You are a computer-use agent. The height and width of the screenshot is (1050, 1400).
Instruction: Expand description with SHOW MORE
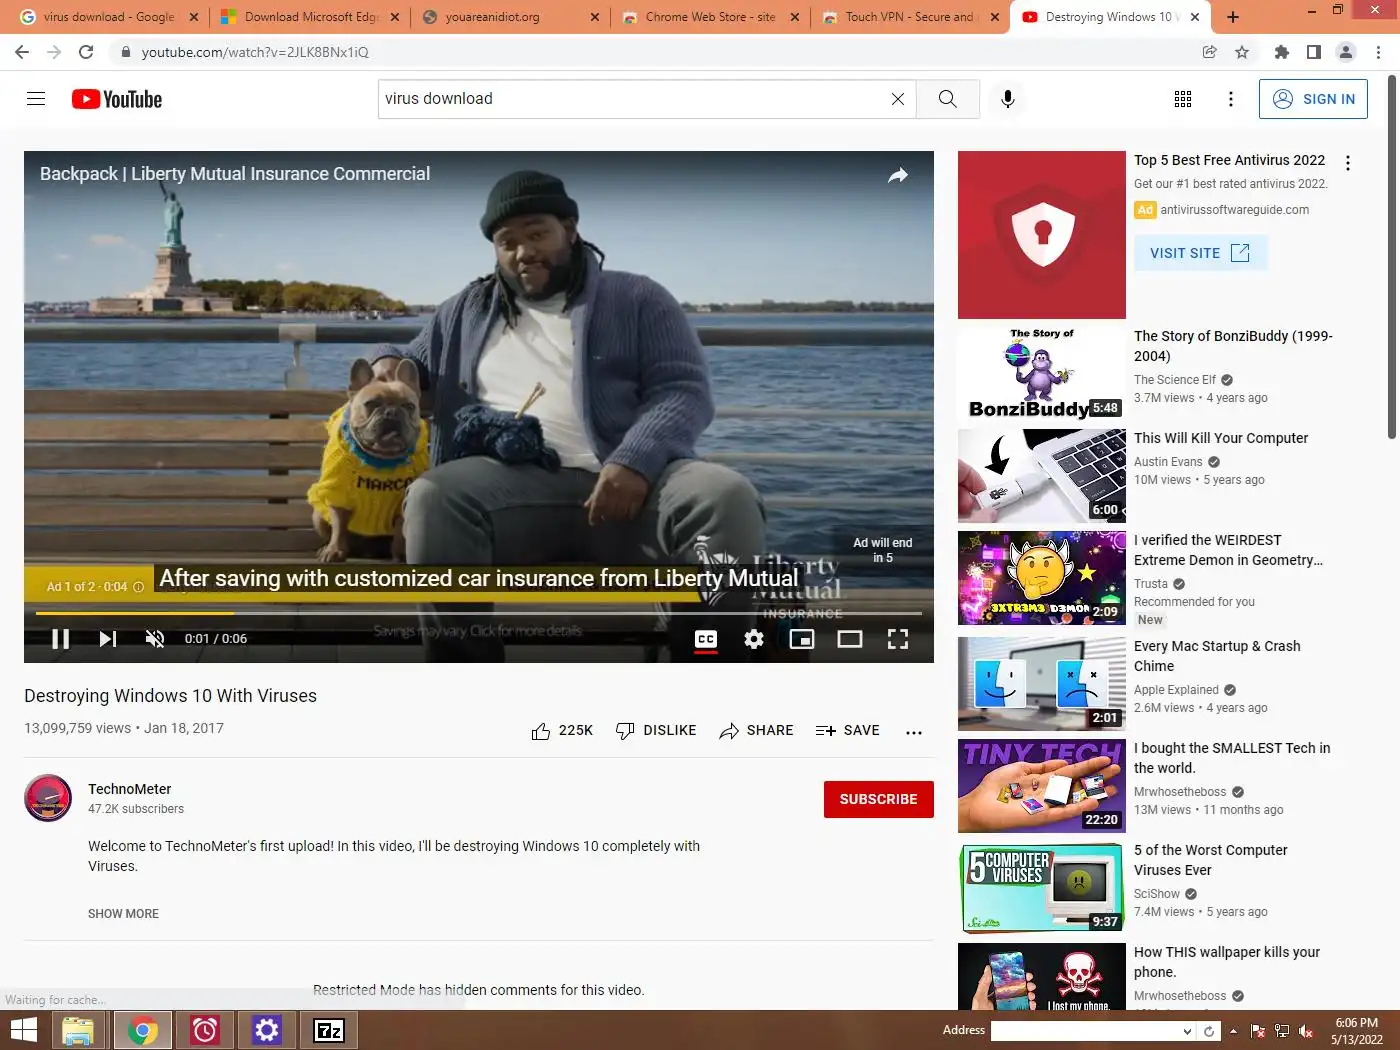click(123, 914)
